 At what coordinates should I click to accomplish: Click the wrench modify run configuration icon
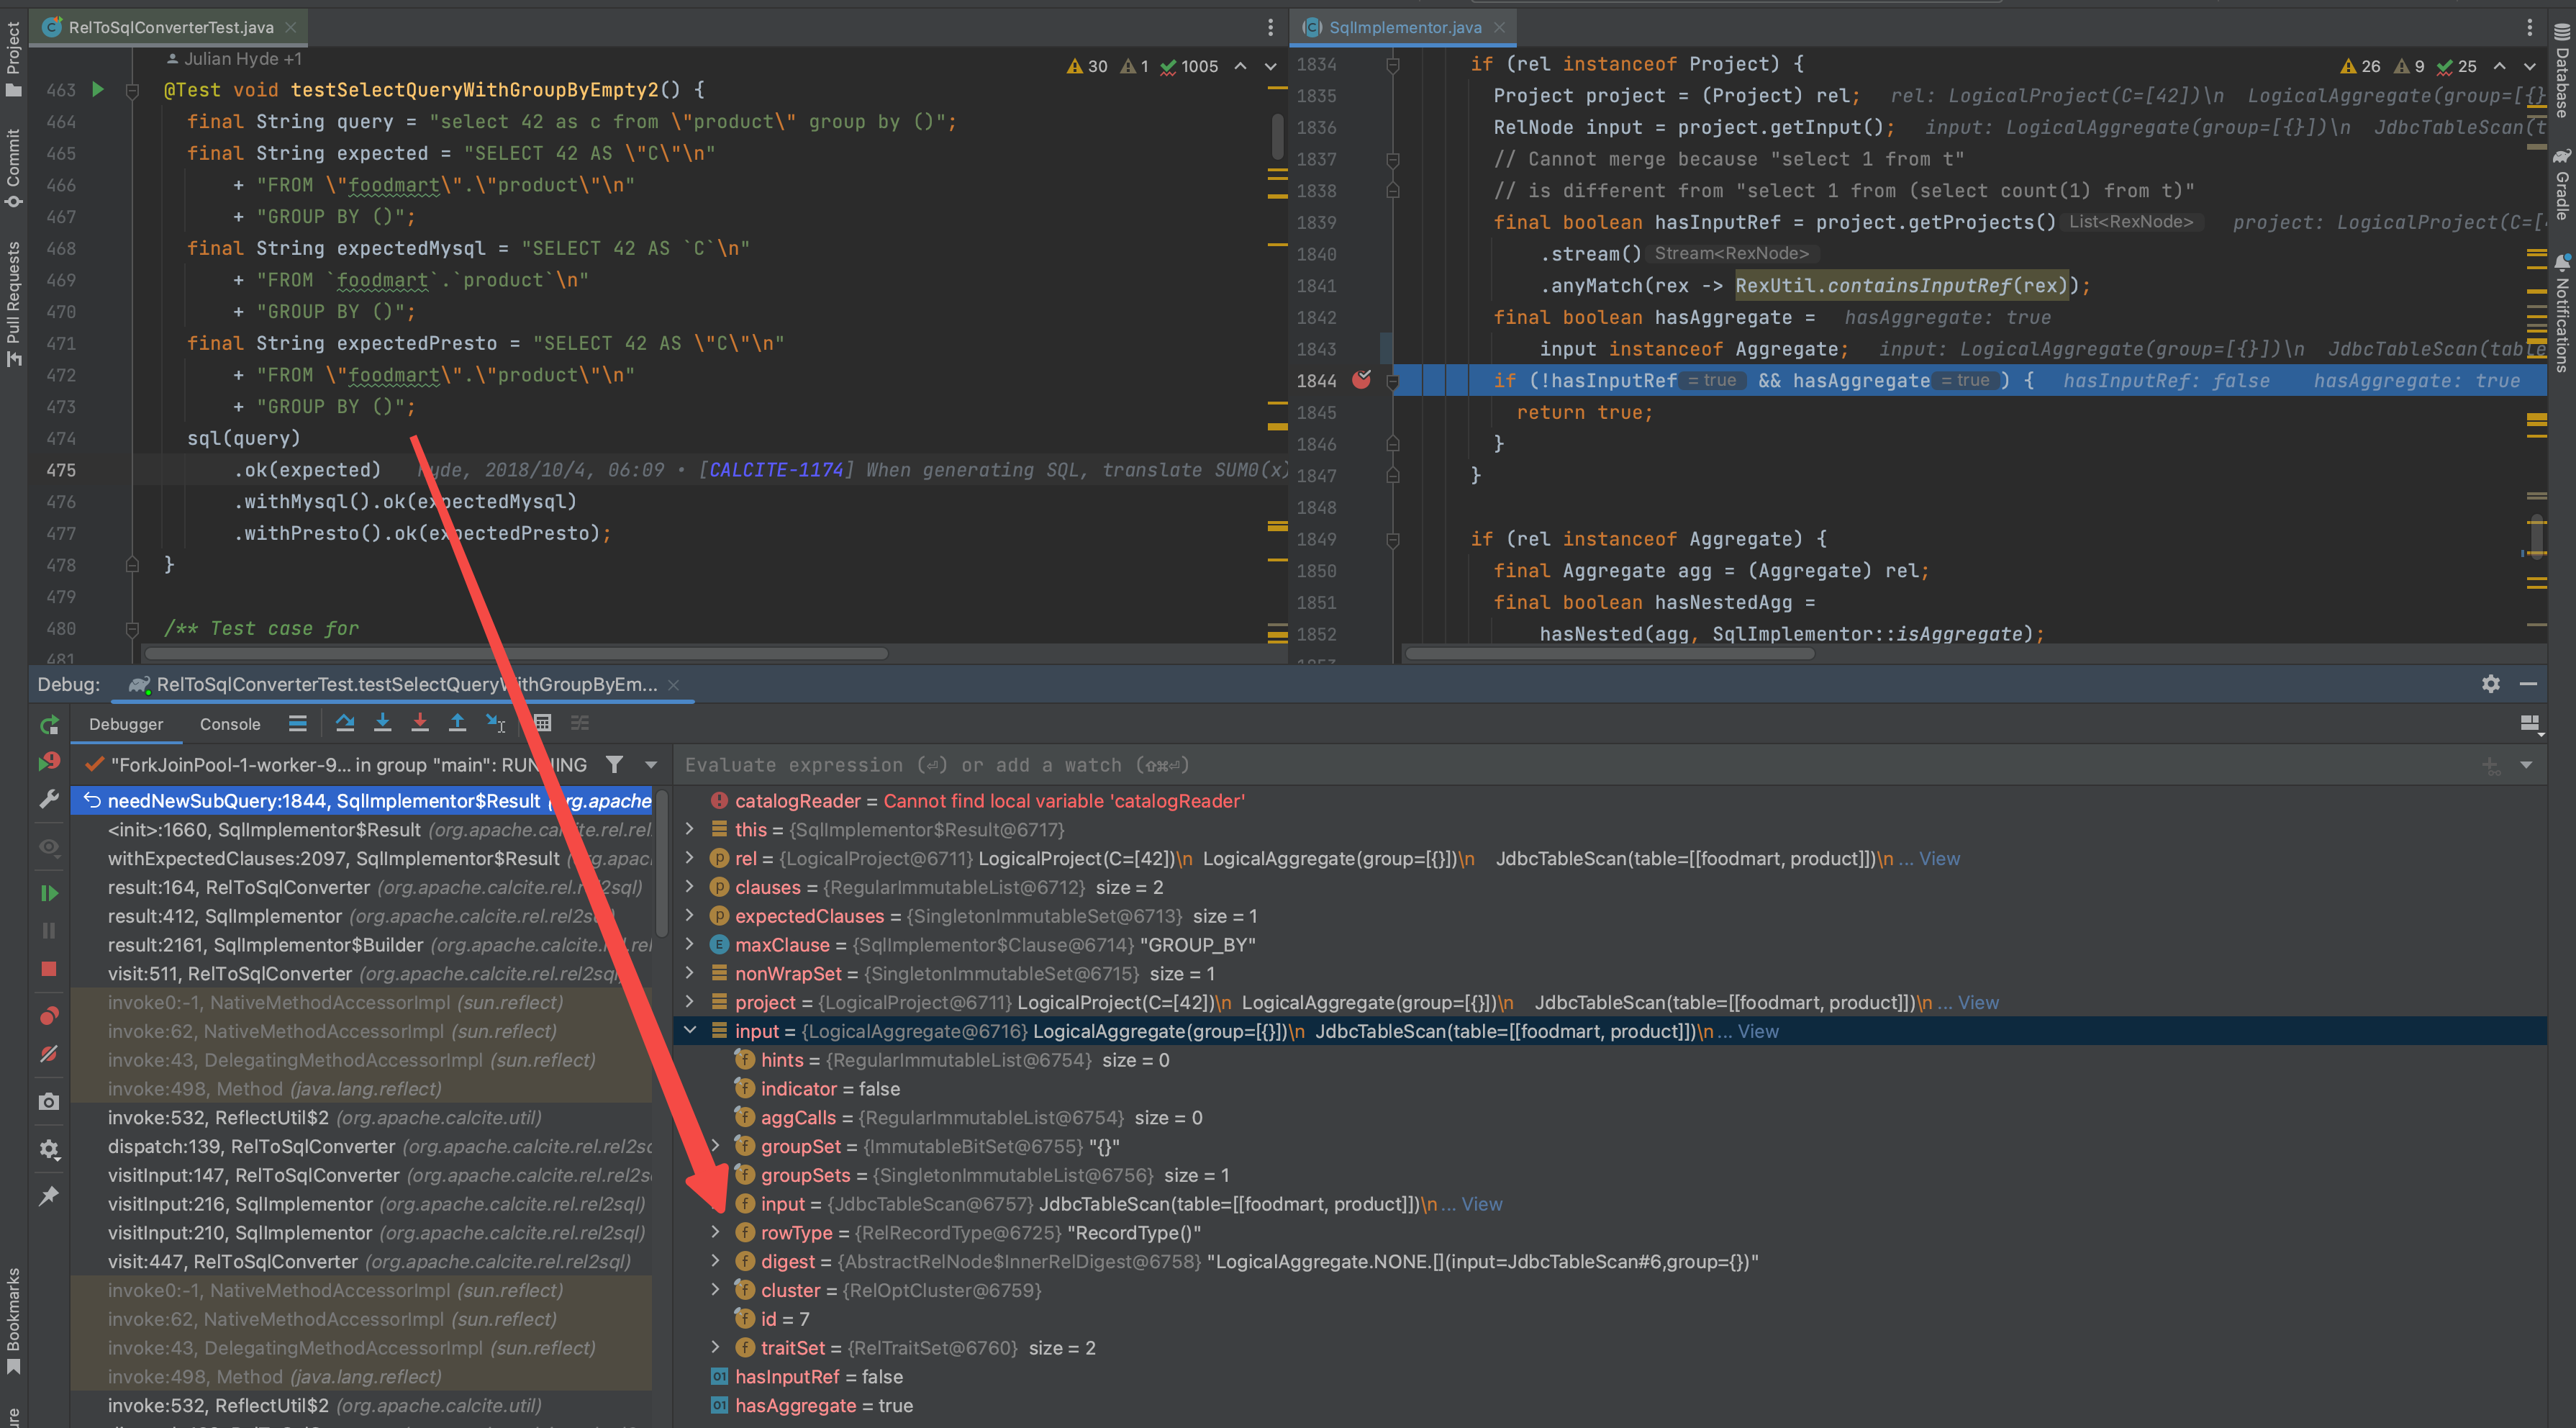(49, 799)
